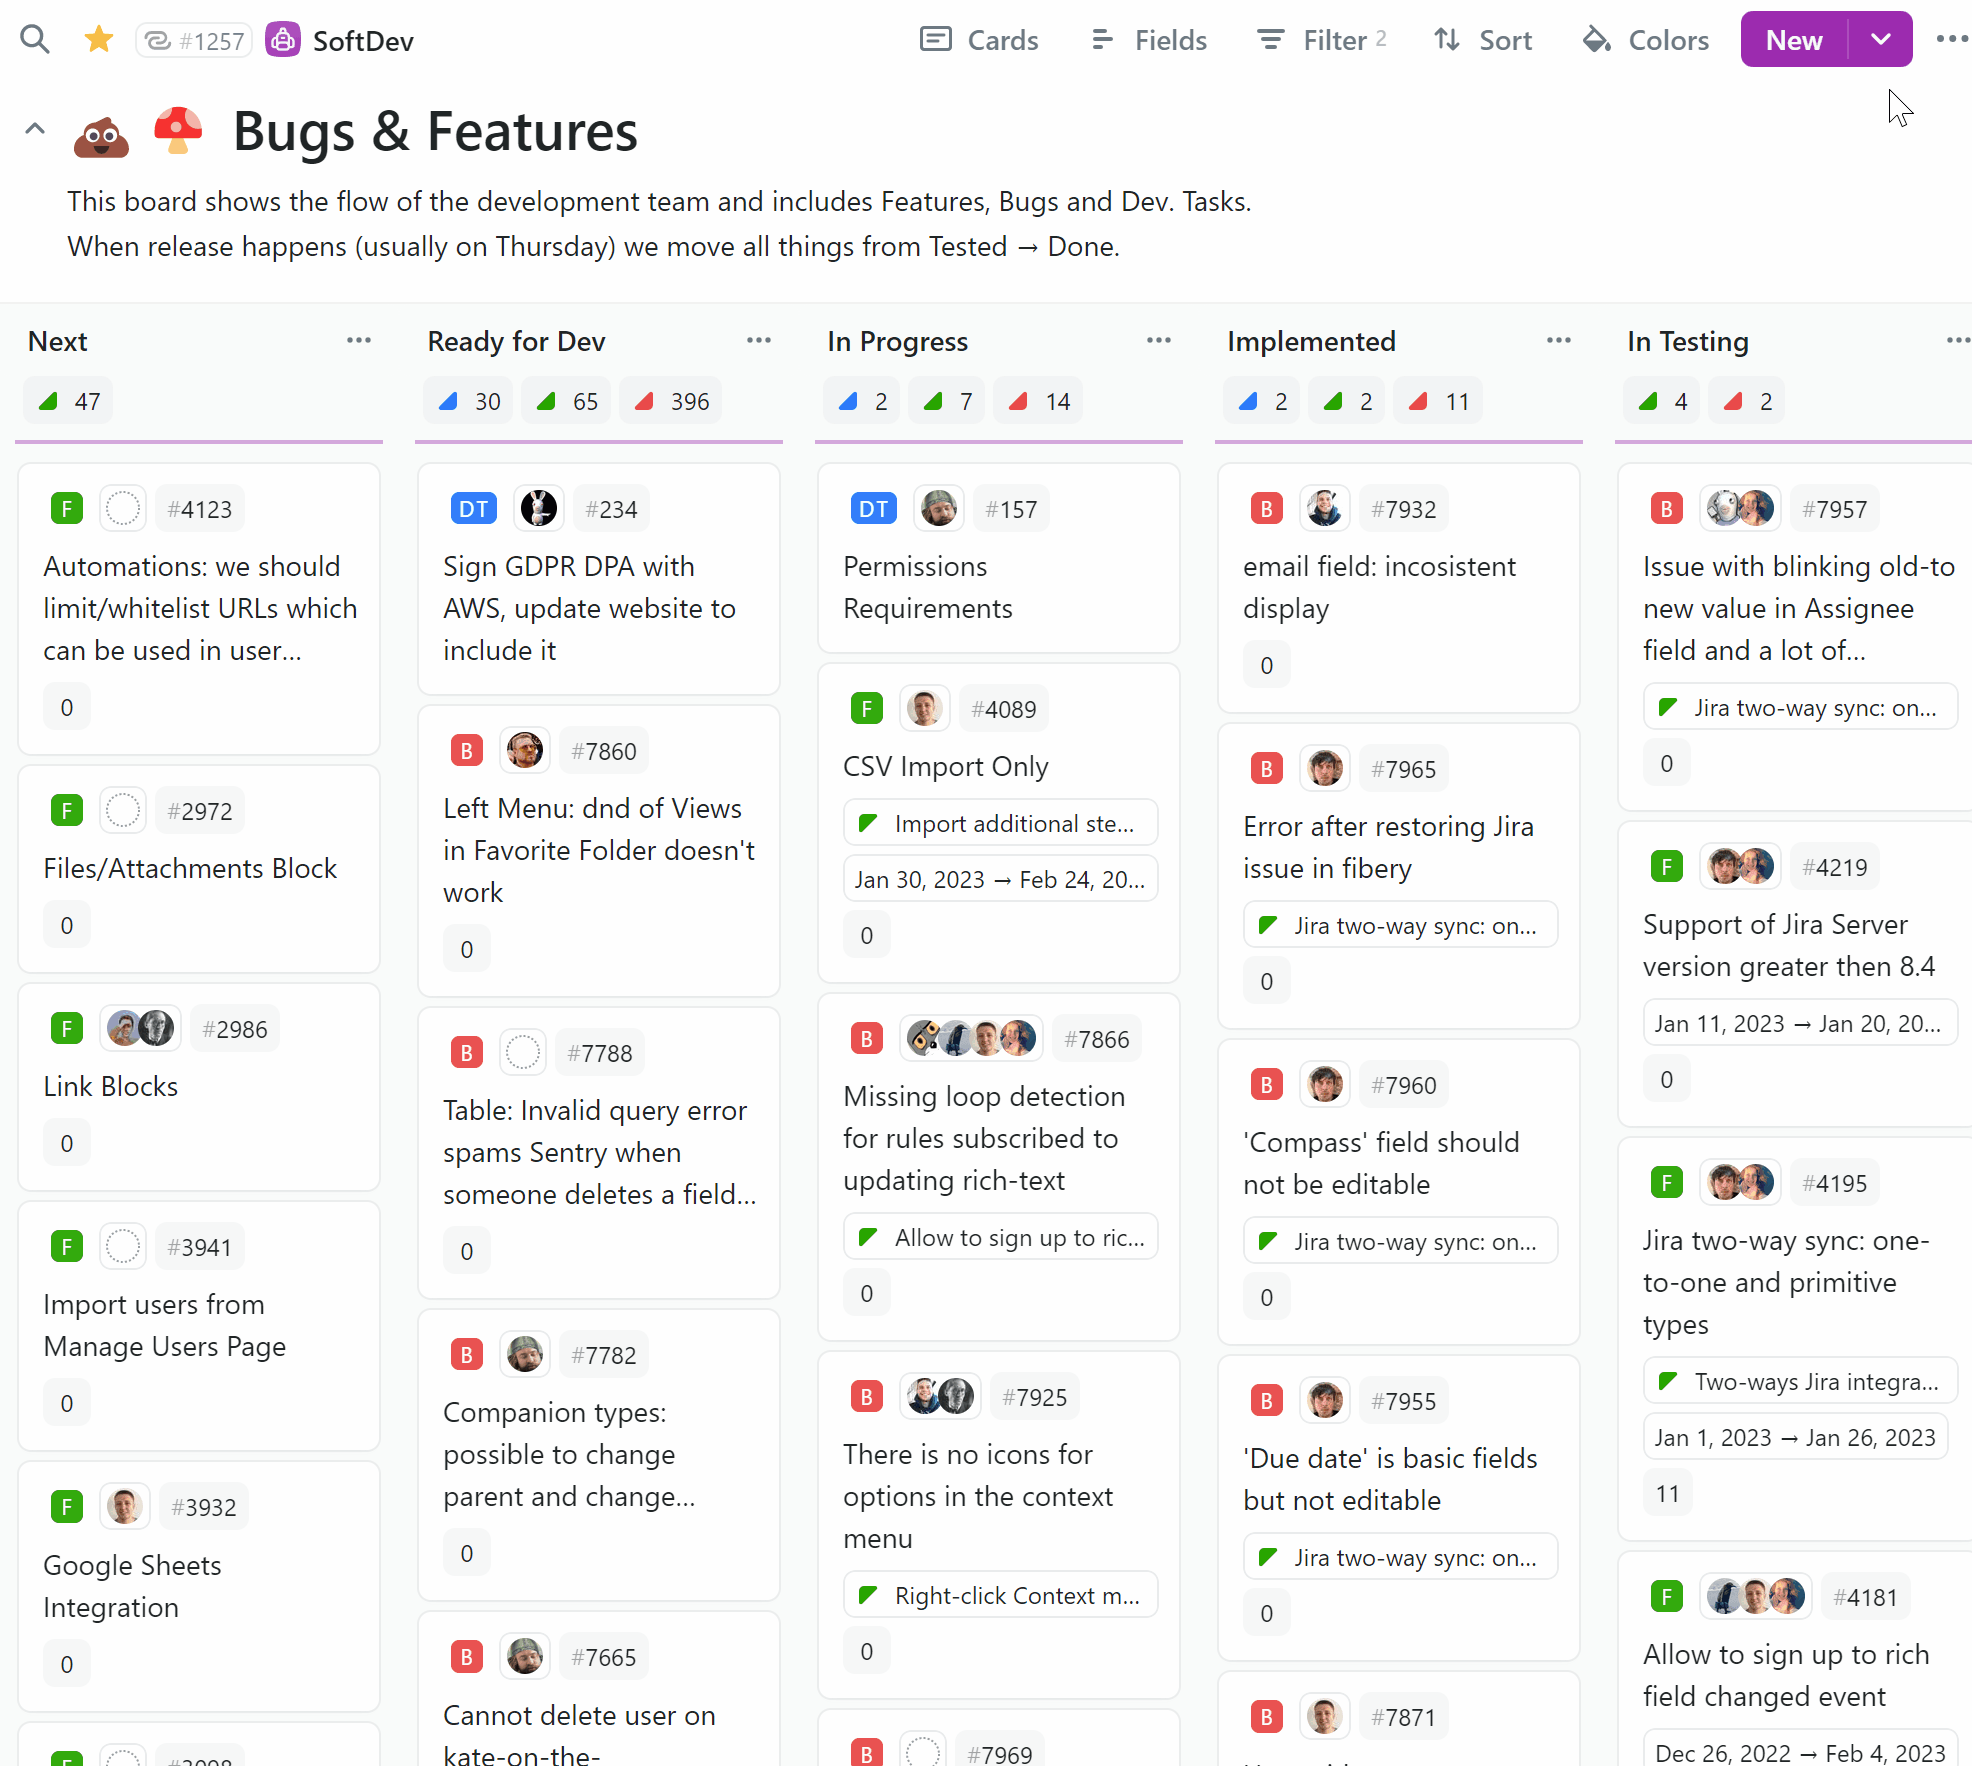Open the Next column options menu
Screen dimensions: 1972x1766
click(x=359, y=341)
